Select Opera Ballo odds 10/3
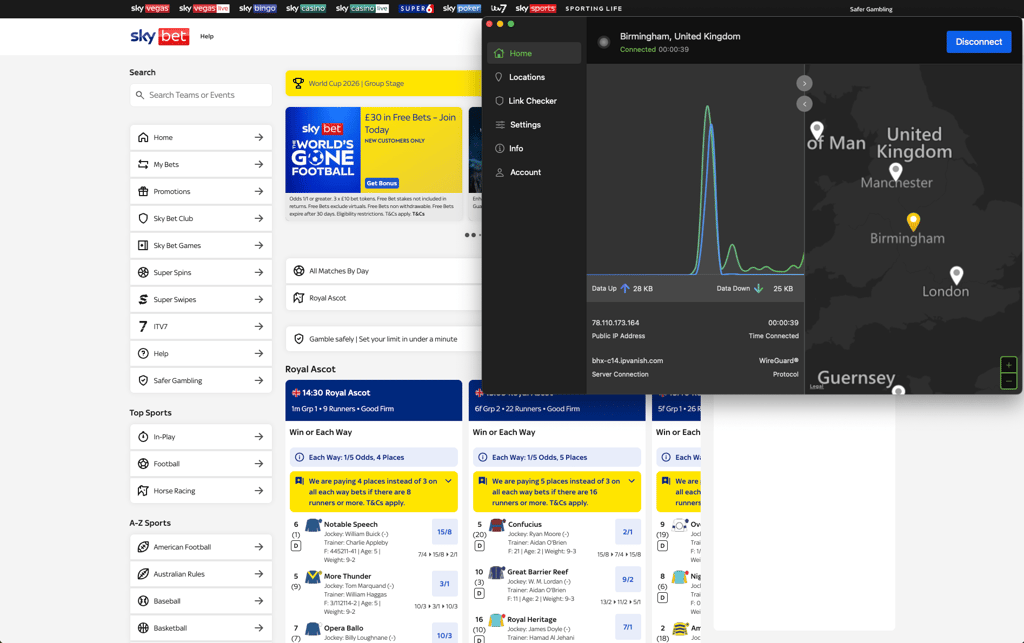The height and width of the screenshot is (643, 1024). [444, 634]
